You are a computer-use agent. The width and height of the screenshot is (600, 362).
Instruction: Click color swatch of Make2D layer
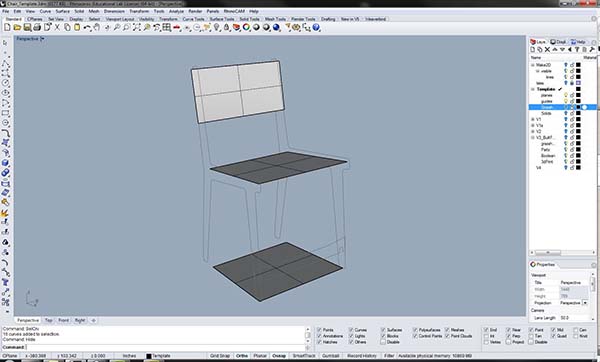578,65
